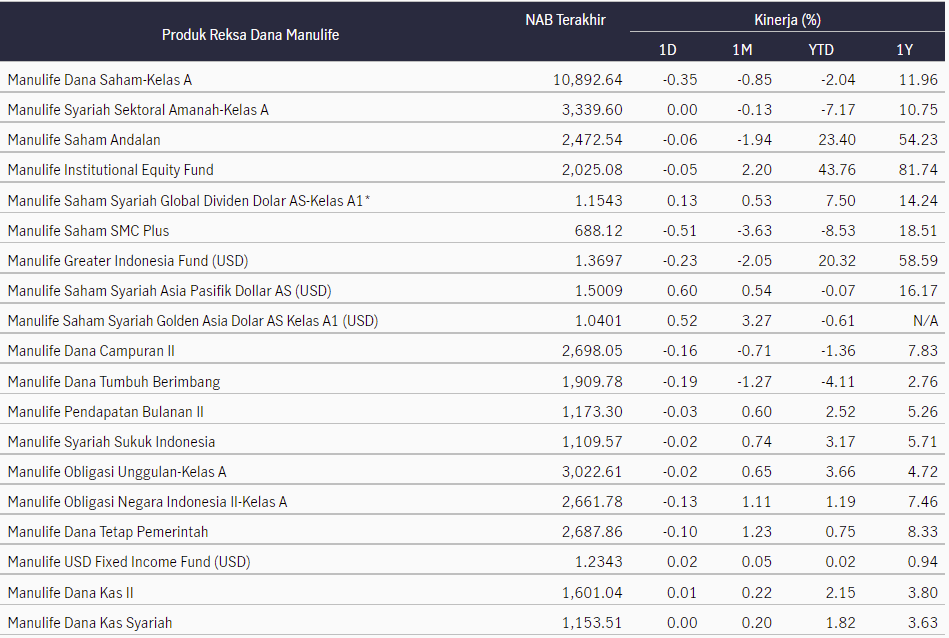Click NAB value 2,661.78
949x638 pixels.
[x=592, y=502]
